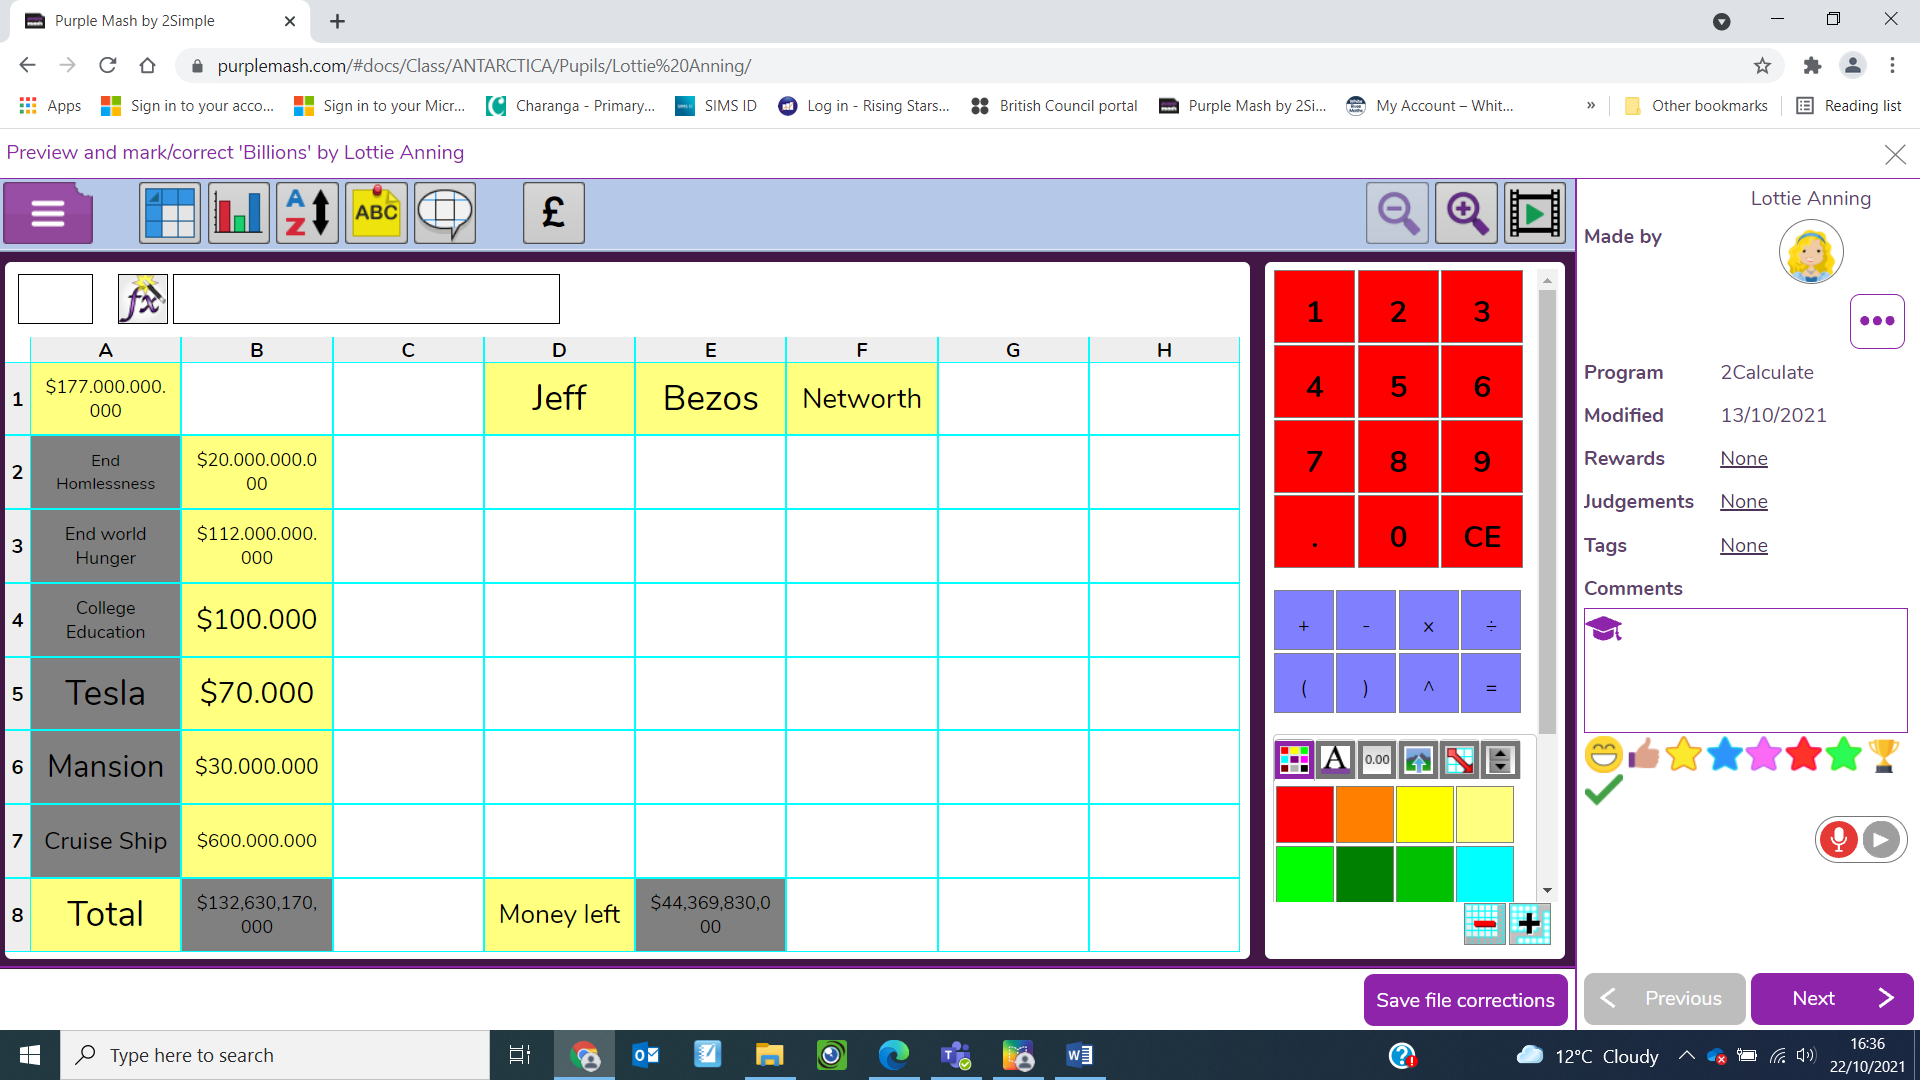
Task: Go to the Next pupil's work
Action: click(x=1832, y=998)
